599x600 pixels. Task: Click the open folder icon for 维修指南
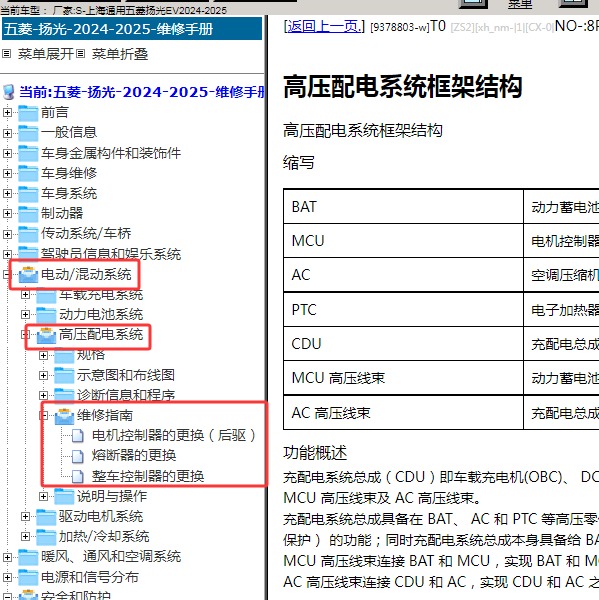click(64, 416)
